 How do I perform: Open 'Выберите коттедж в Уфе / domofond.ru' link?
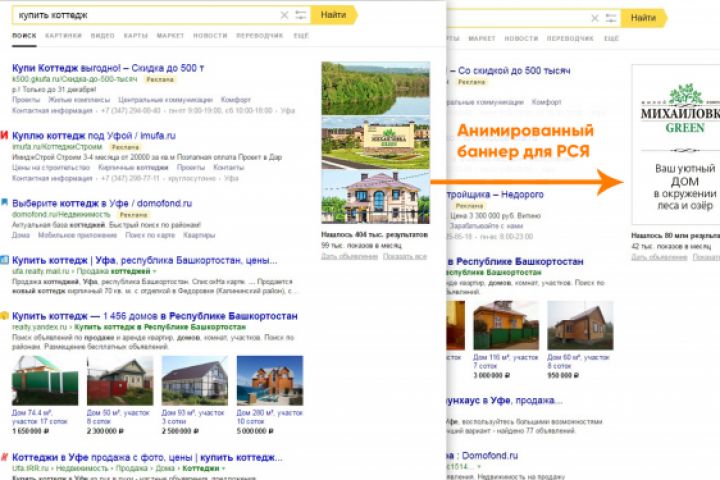[102, 203]
